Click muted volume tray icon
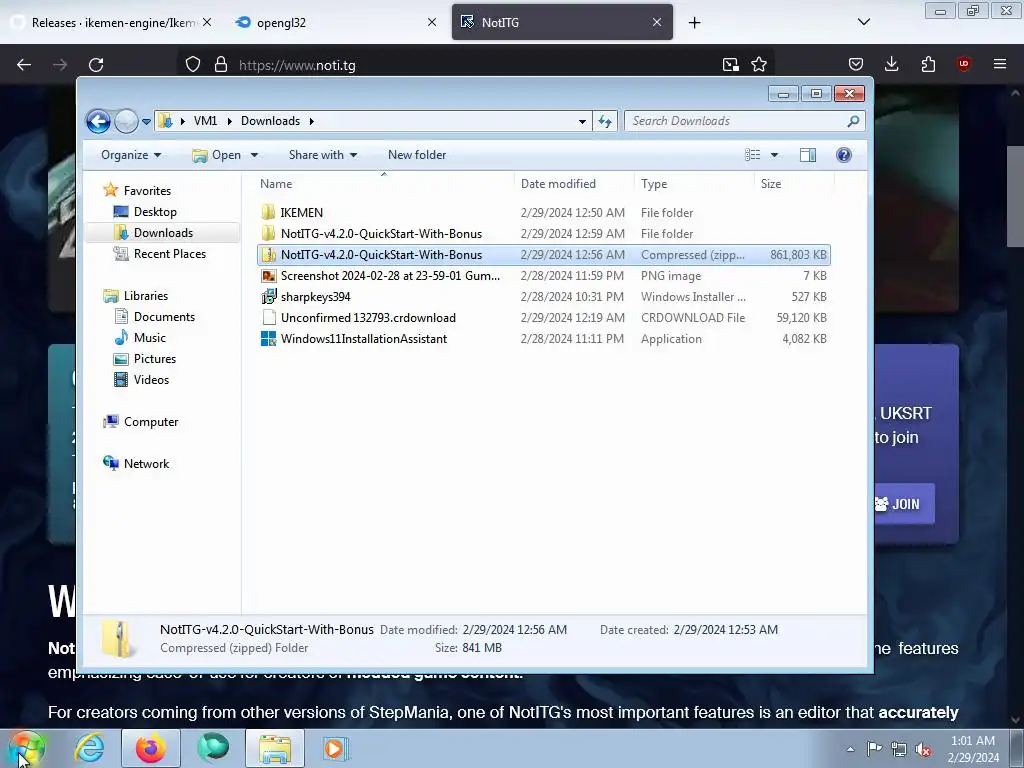The image size is (1024, 768). tap(923, 749)
